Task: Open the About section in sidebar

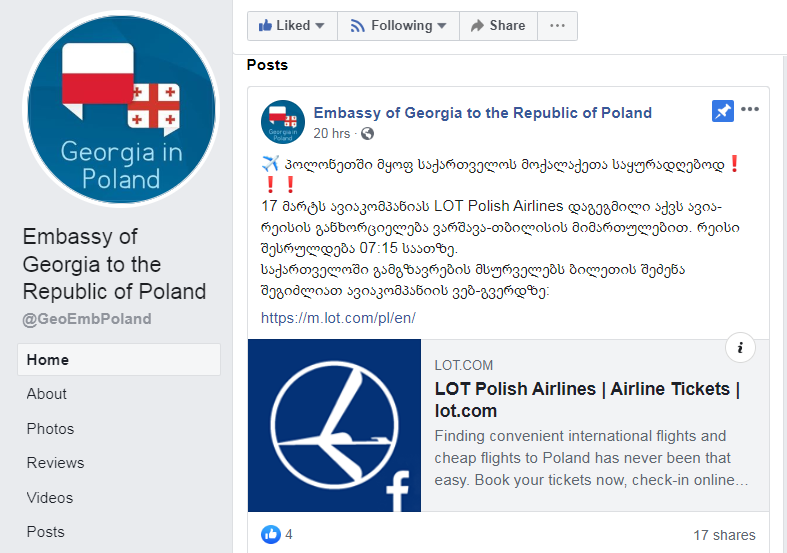Action: tap(47, 394)
